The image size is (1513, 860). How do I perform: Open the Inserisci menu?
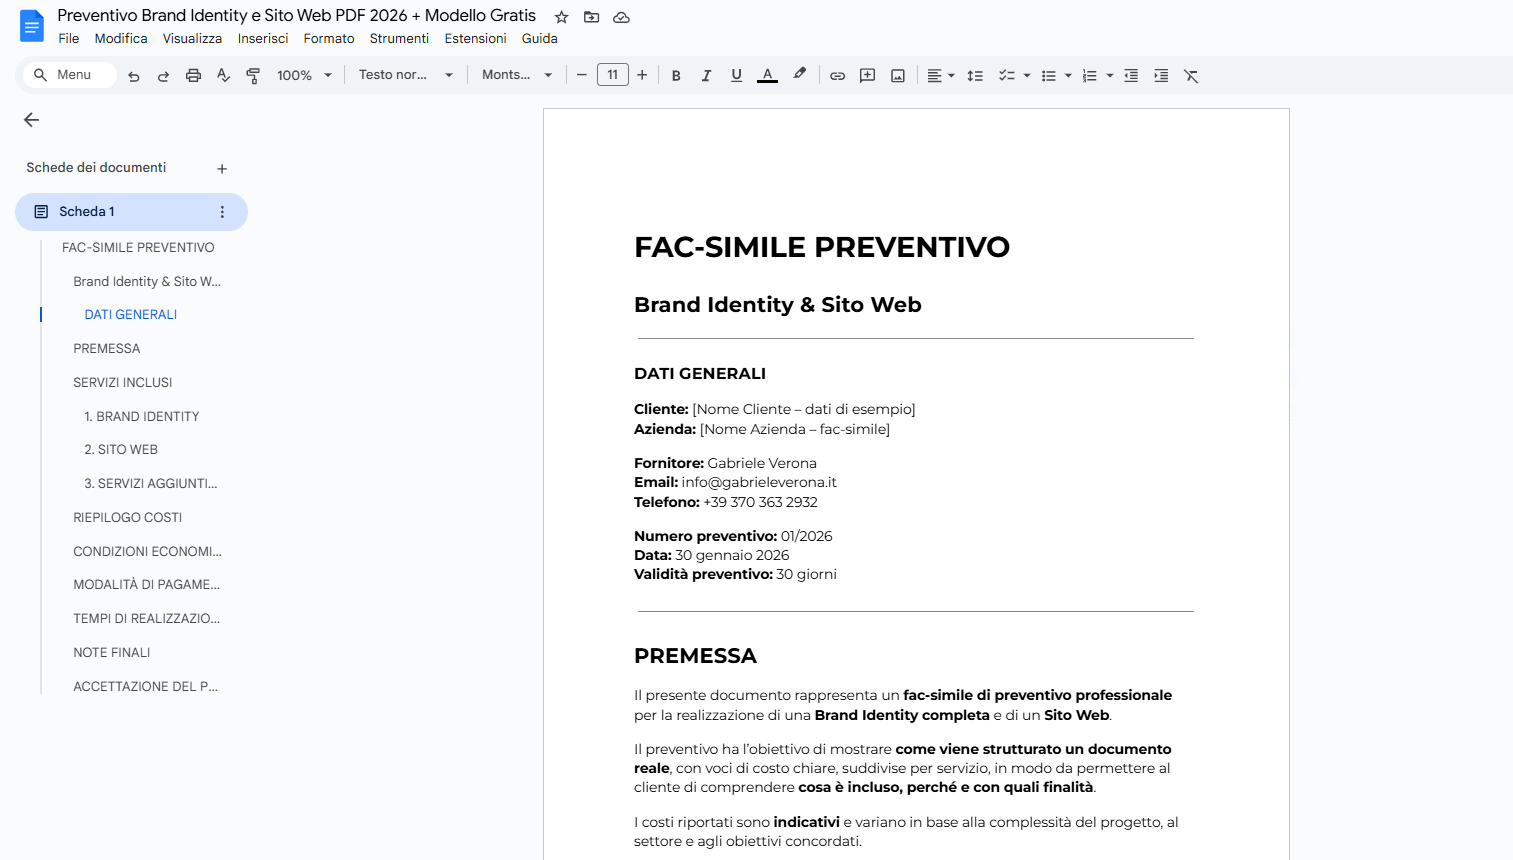(x=263, y=39)
